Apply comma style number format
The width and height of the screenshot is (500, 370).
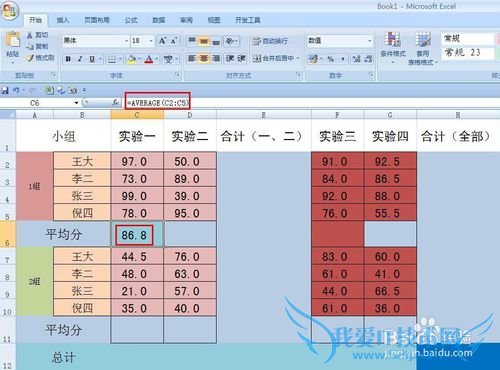[343, 59]
